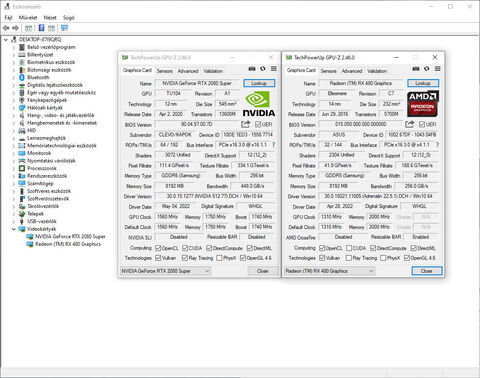Click the Back arrow in Device Manager toolbar
This screenshot has height=378, width=480.
6,28
